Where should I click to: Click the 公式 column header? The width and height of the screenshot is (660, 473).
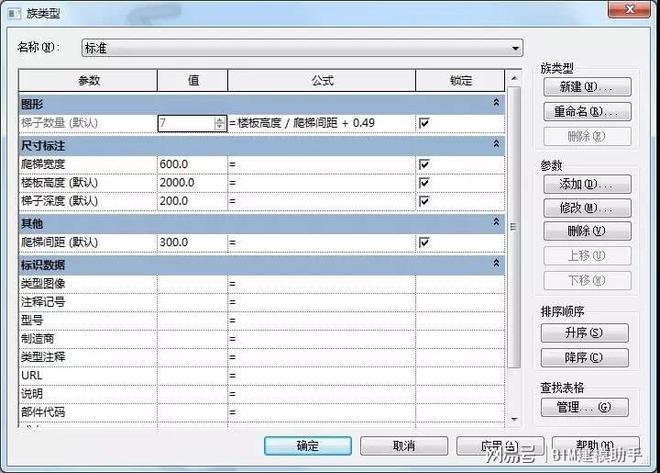pos(322,80)
